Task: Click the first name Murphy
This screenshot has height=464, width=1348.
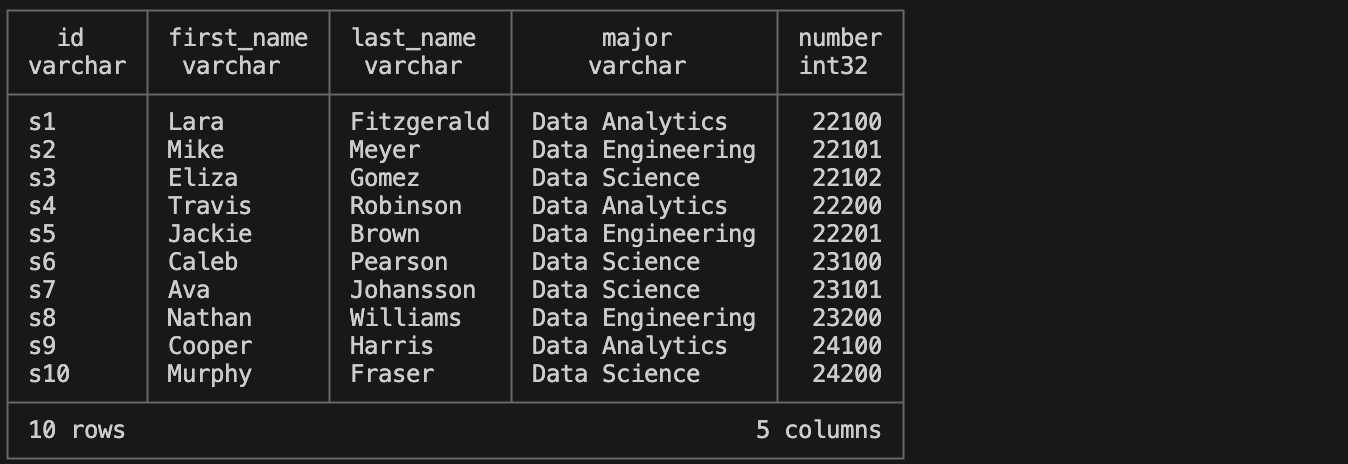Action: coord(210,374)
